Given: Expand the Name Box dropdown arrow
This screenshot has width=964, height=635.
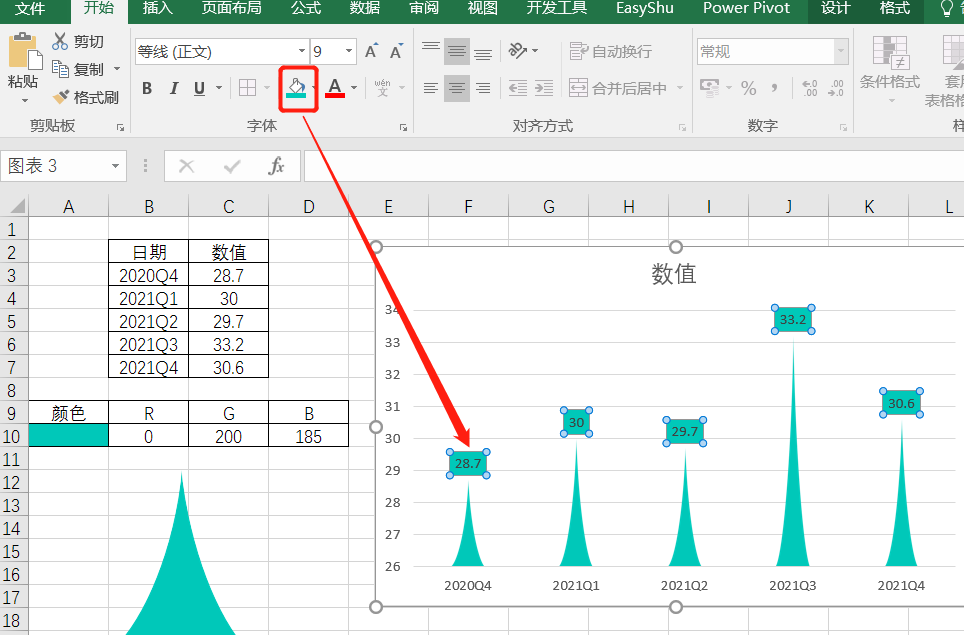Looking at the screenshot, I should click(115, 166).
